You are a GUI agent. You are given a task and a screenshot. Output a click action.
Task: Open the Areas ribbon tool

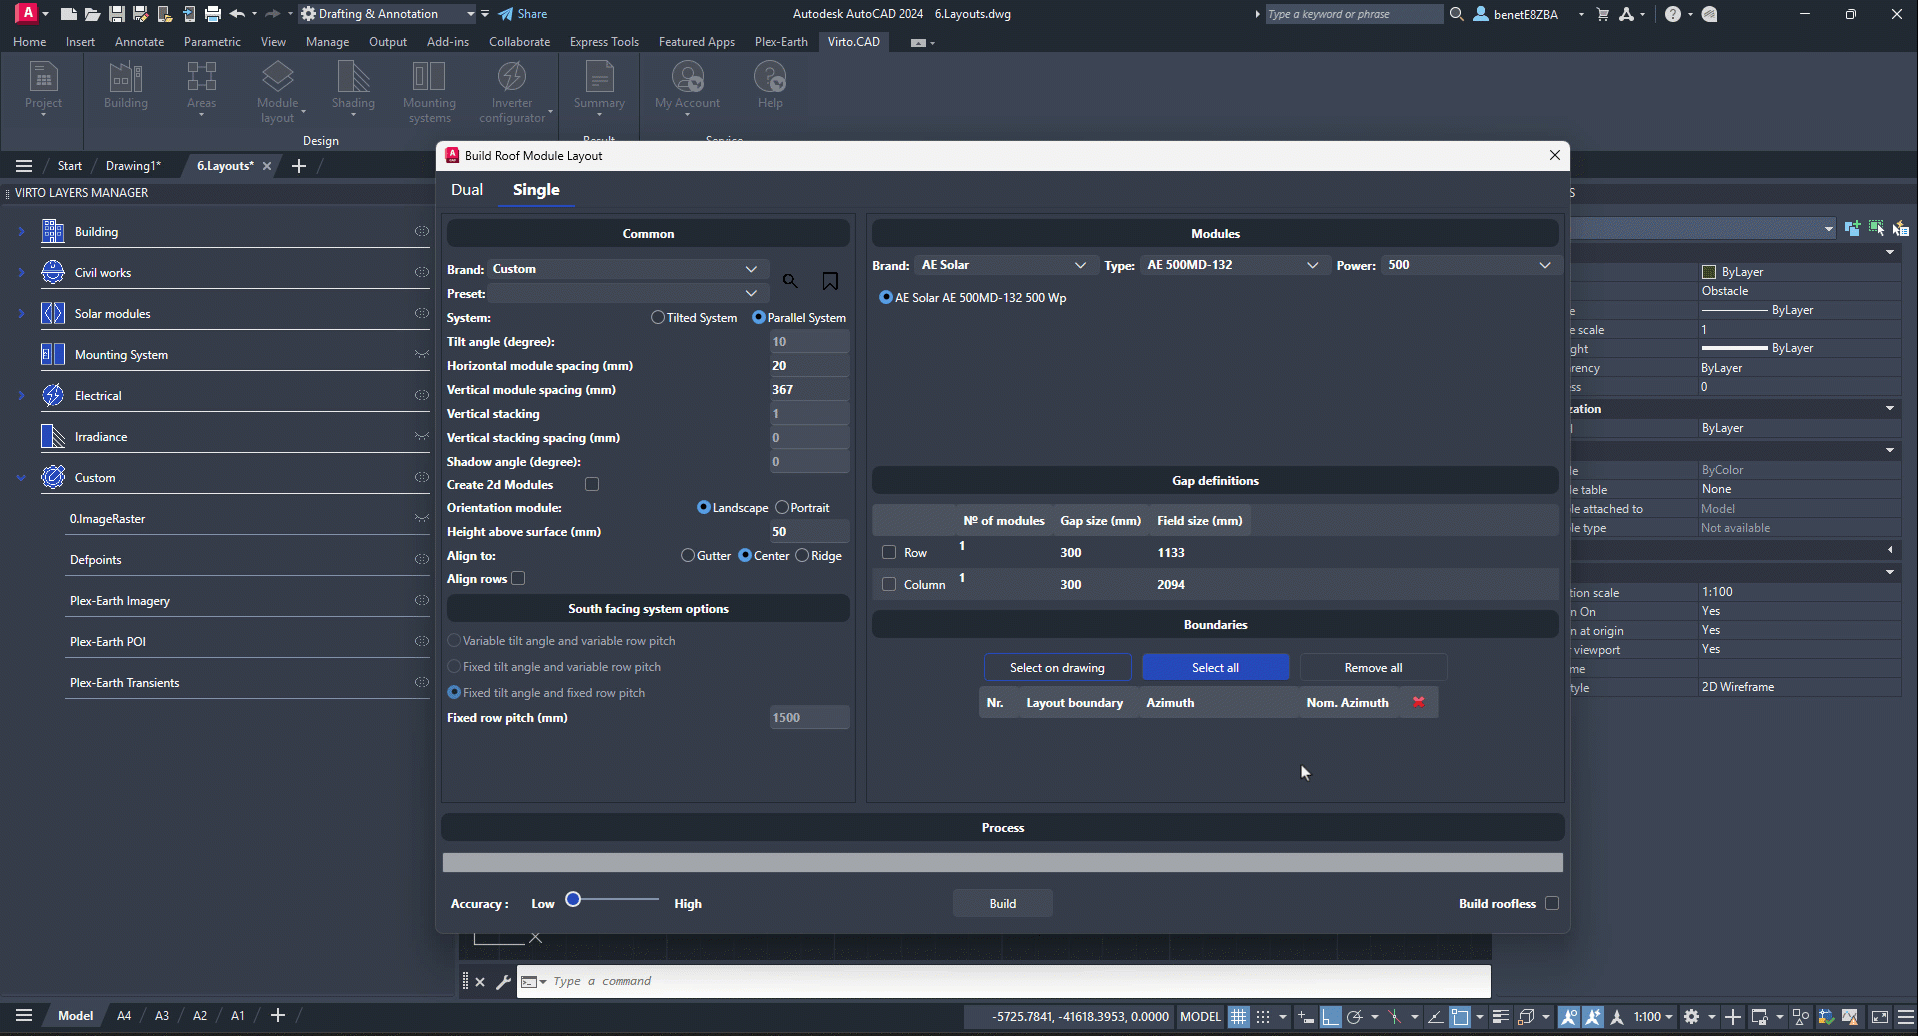tap(201, 87)
